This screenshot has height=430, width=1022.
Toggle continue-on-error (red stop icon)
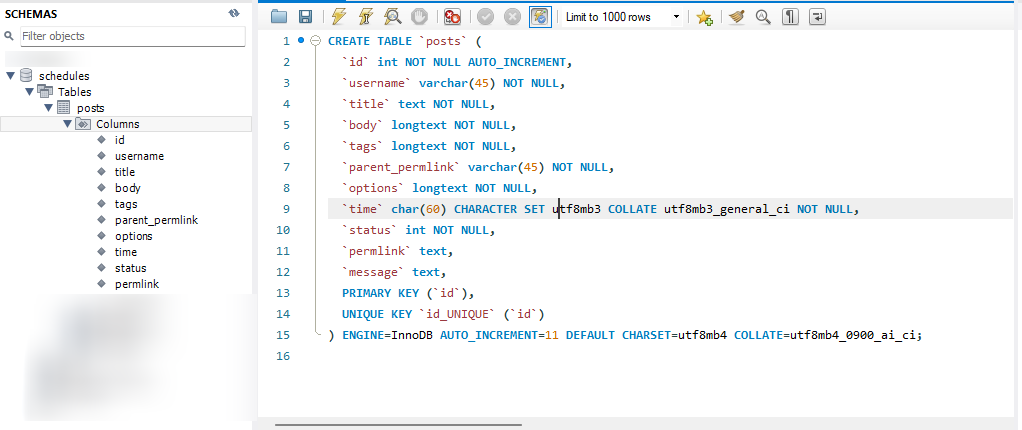click(x=452, y=17)
